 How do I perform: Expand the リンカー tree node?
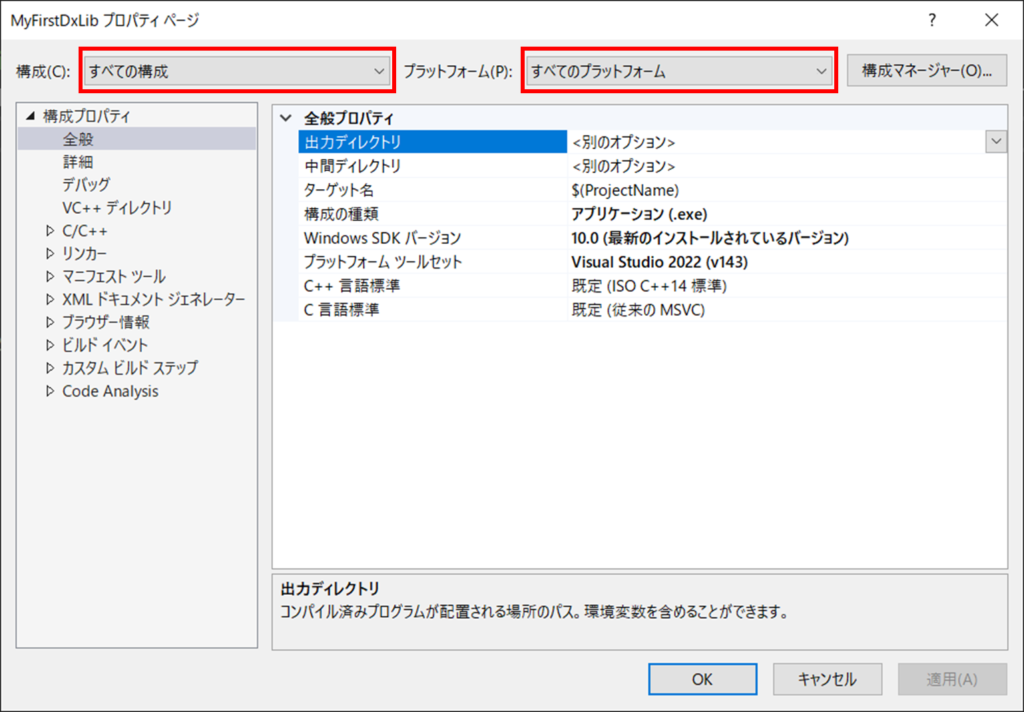[x=51, y=254]
